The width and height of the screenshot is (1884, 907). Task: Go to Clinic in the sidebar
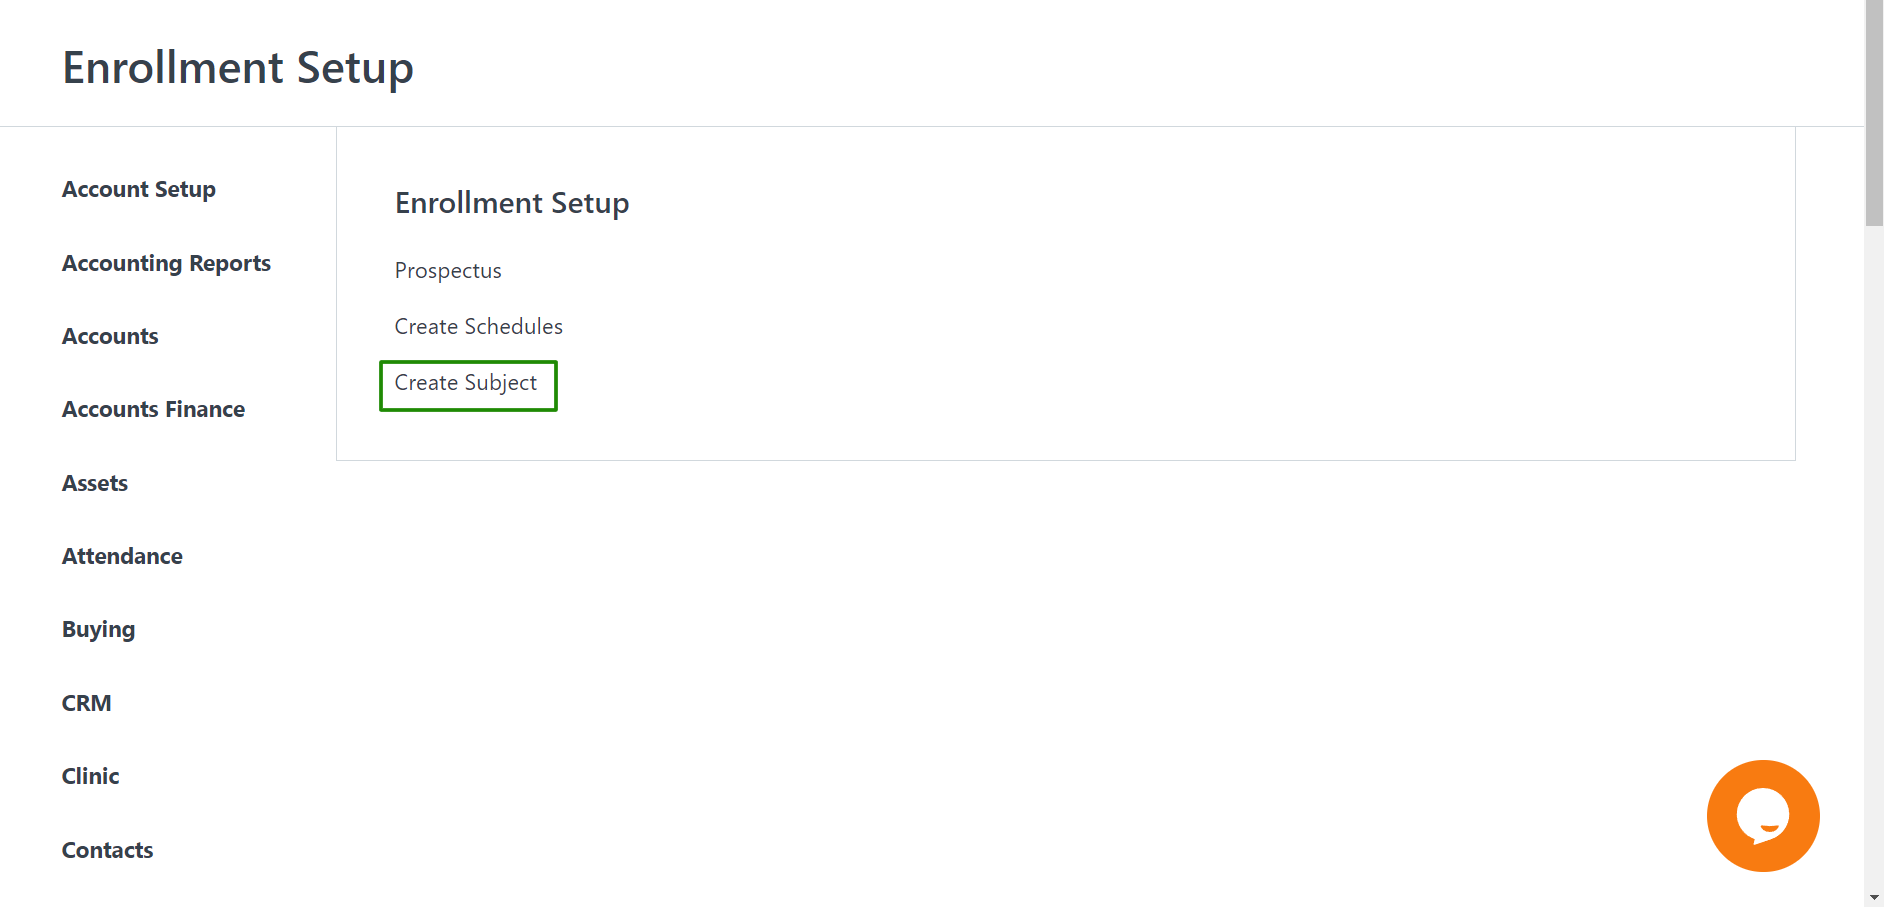(x=90, y=776)
